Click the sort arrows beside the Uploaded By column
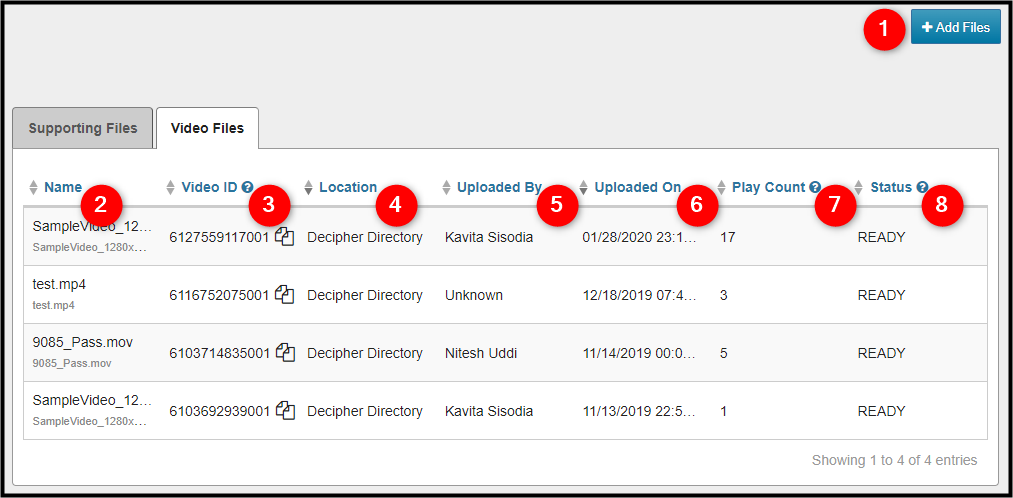Viewport: 1013px width, 498px height. click(446, 187)
